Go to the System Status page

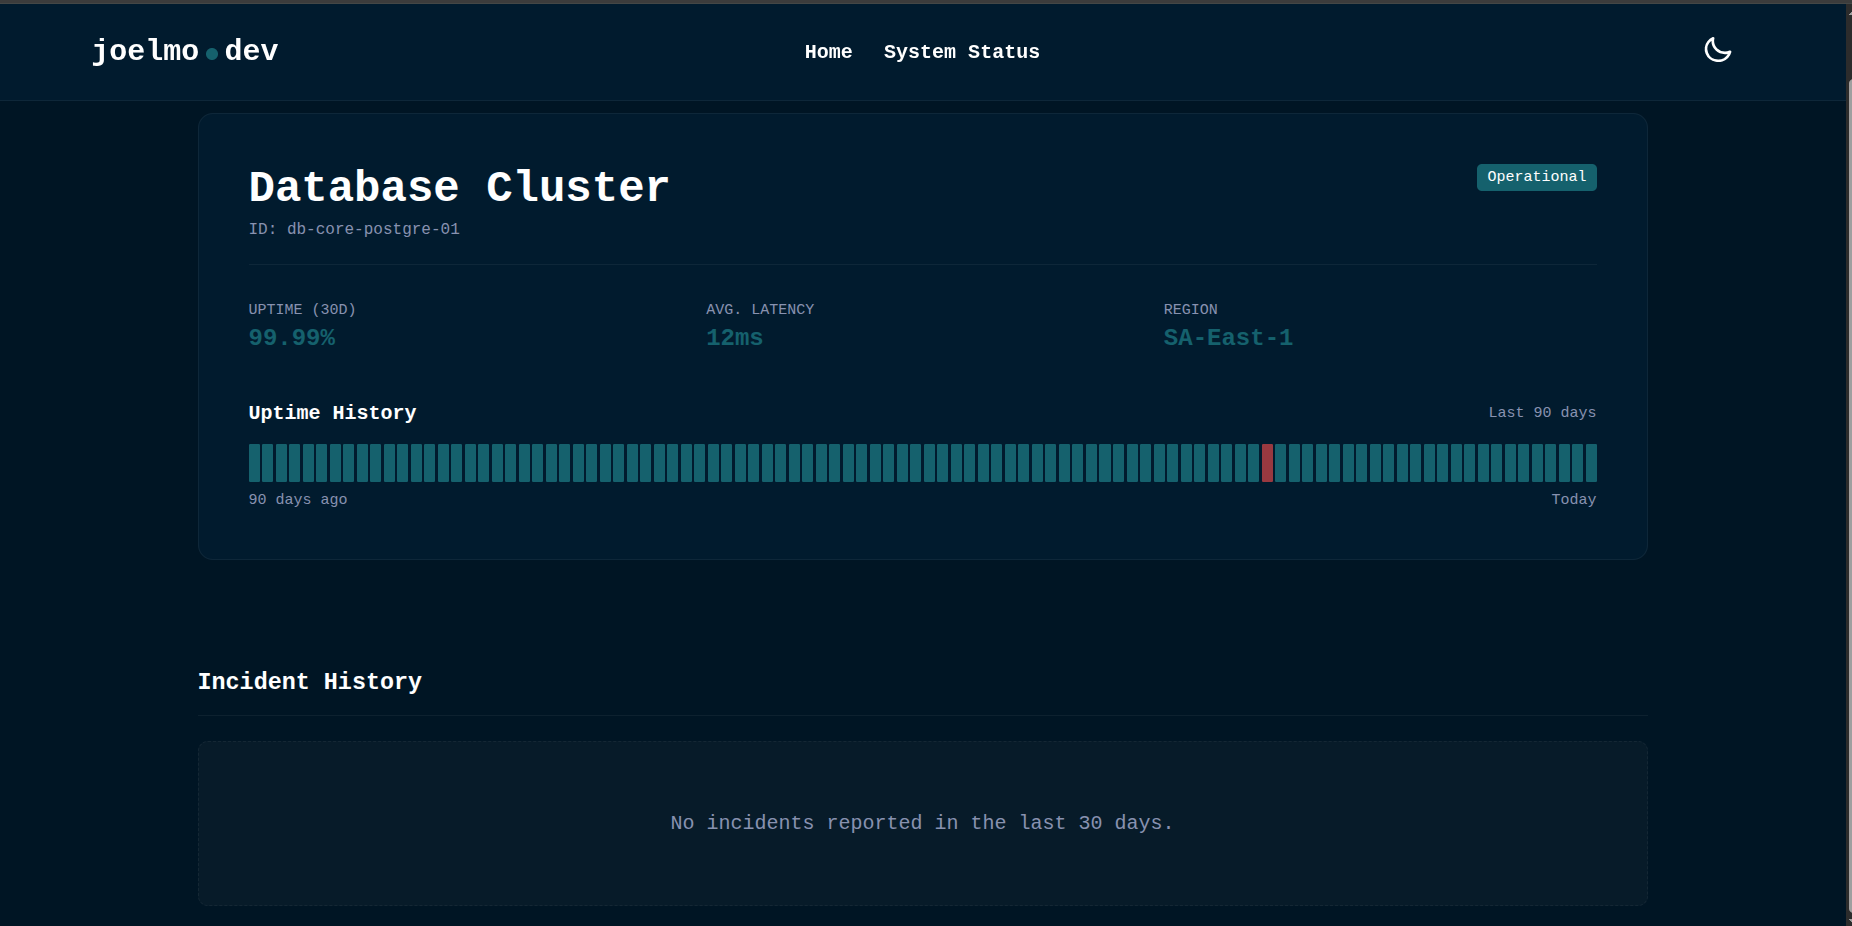click(x=961, y=52)
